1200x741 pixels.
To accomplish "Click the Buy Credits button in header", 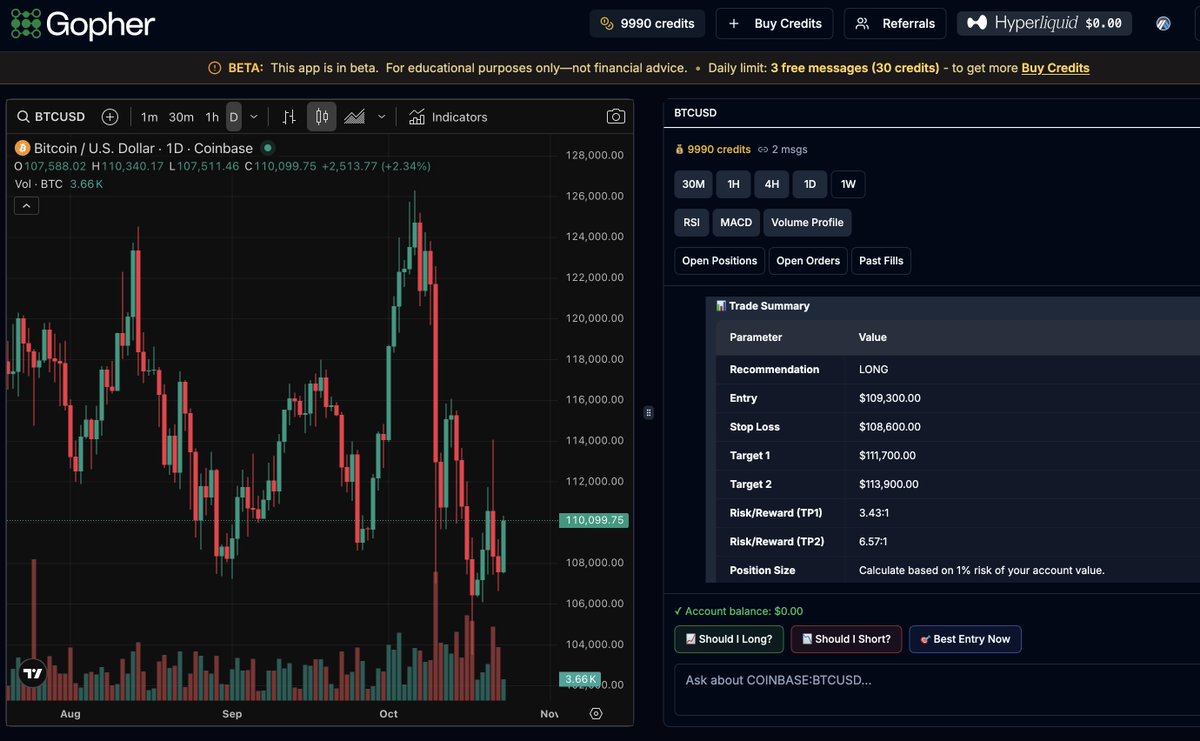I will 775,23.
